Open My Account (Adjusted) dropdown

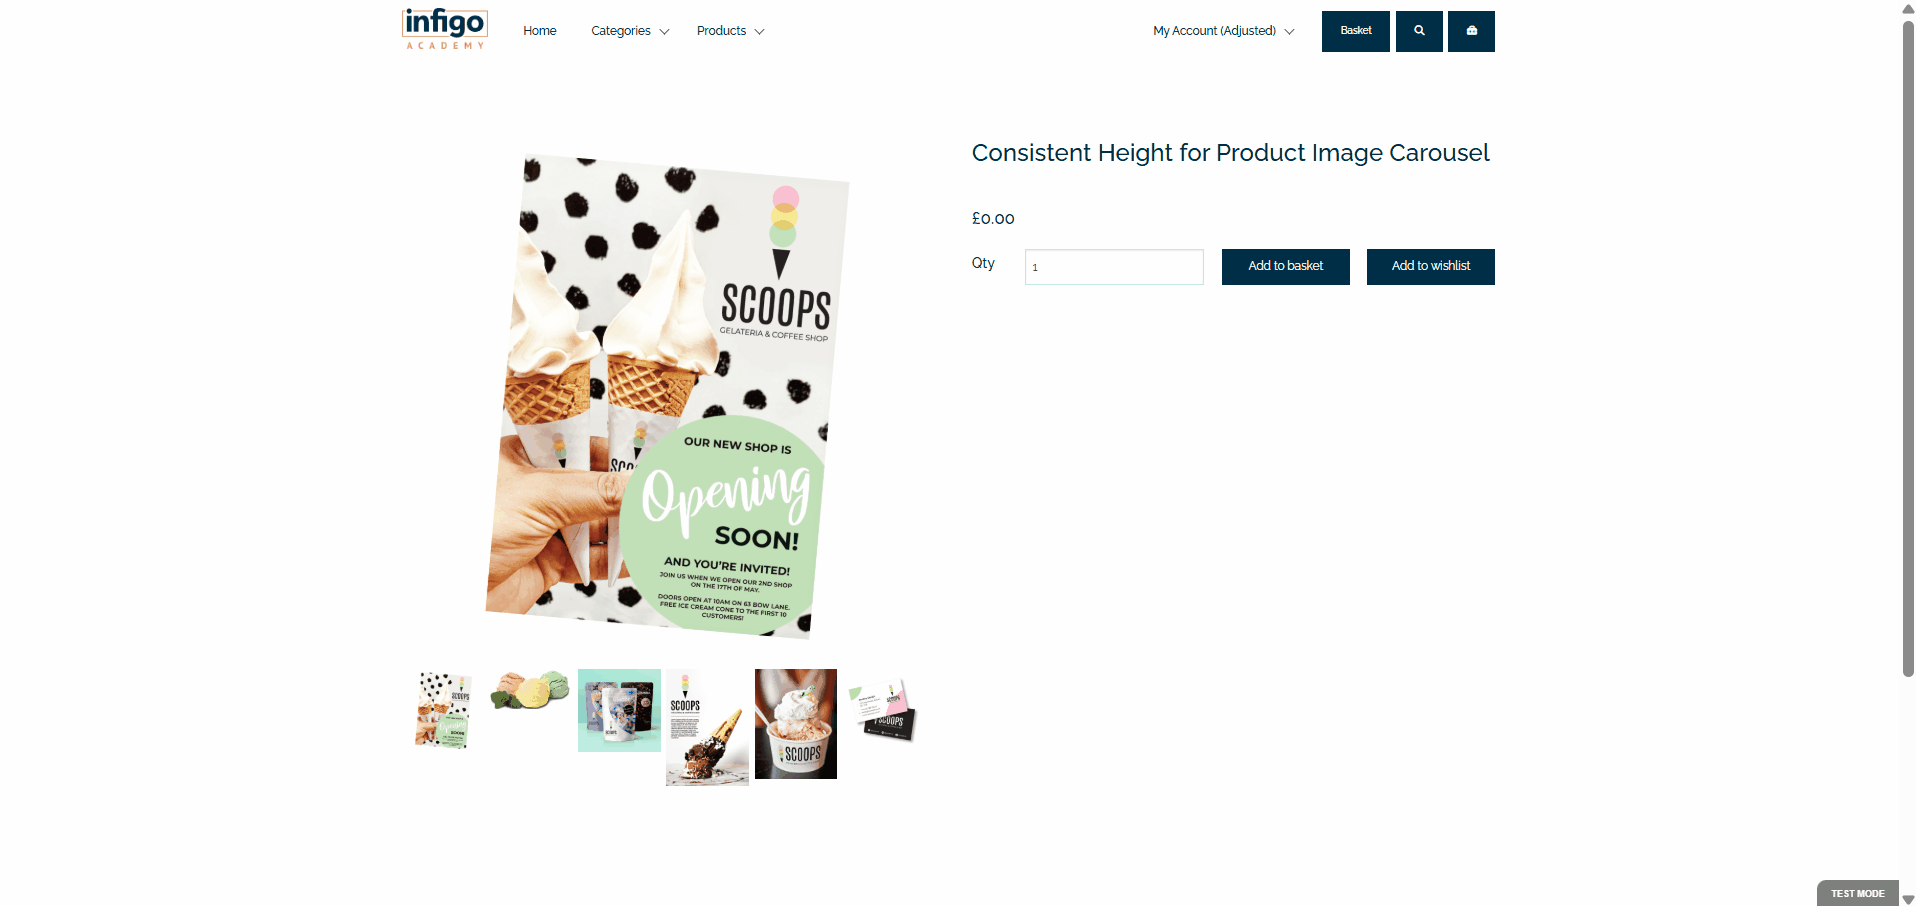1224,31
